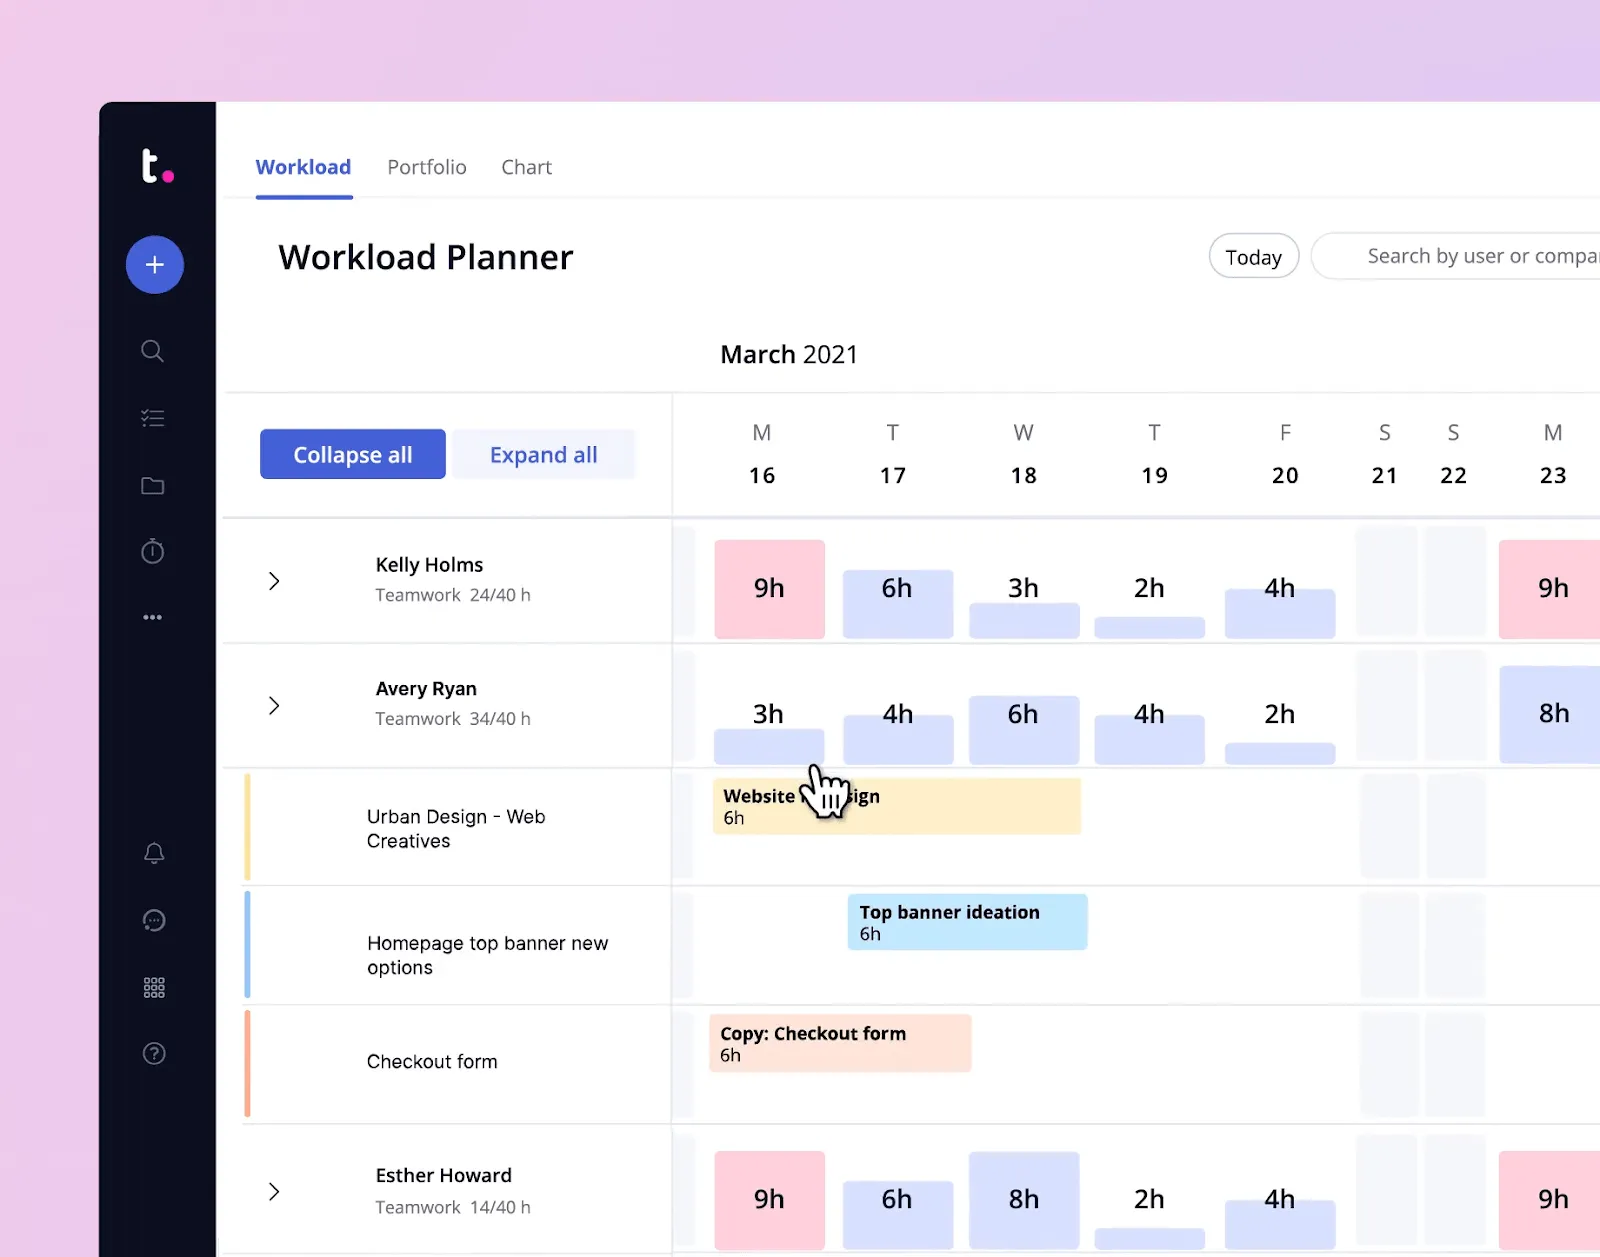Expand Esther Howard row chevron
The height and width of the screenshot is (1257, 1600).
pos(274,1191)
